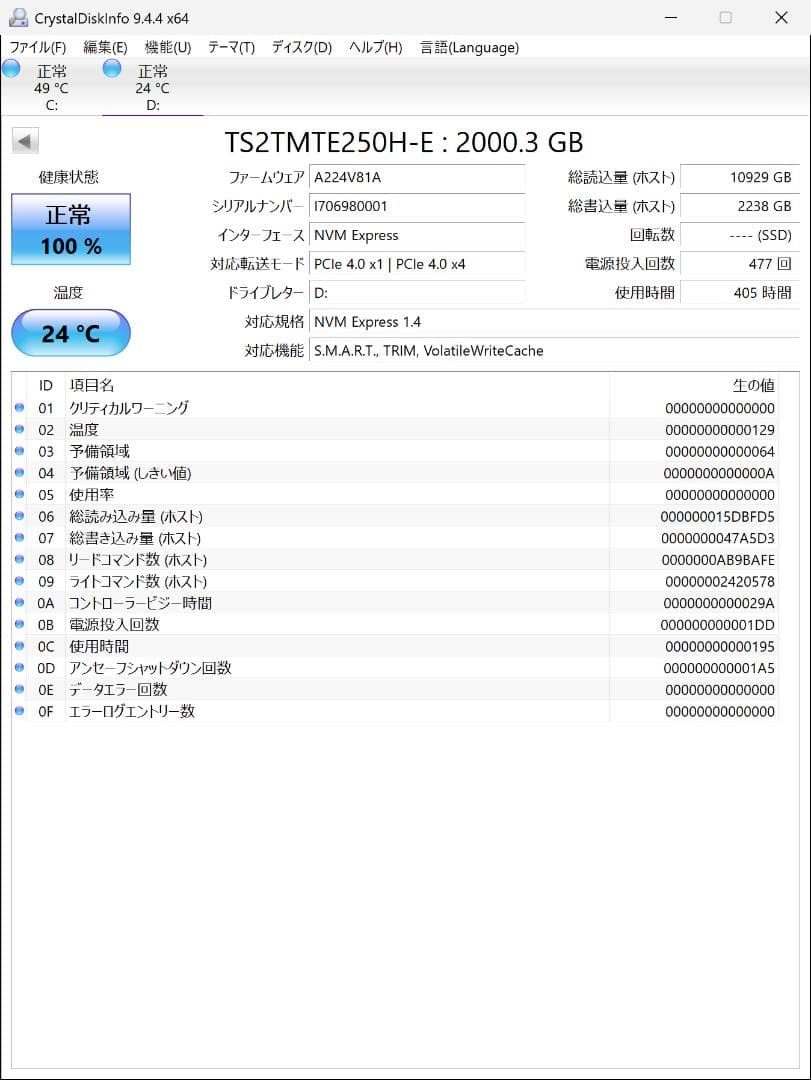Open the ファイル menu
Image resolution: width=811 pixels, height=1080 pixels.
tap(38, 47)
